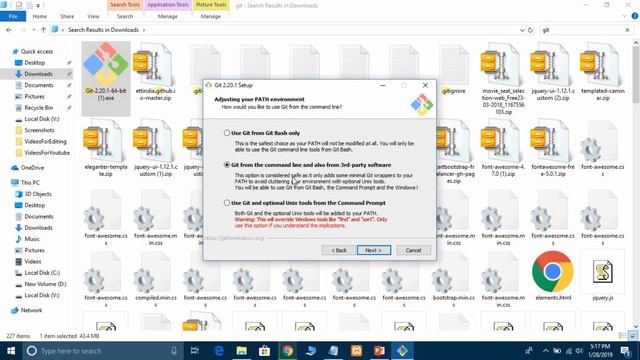Select eleganter-template.zip file

click(106, 149)
